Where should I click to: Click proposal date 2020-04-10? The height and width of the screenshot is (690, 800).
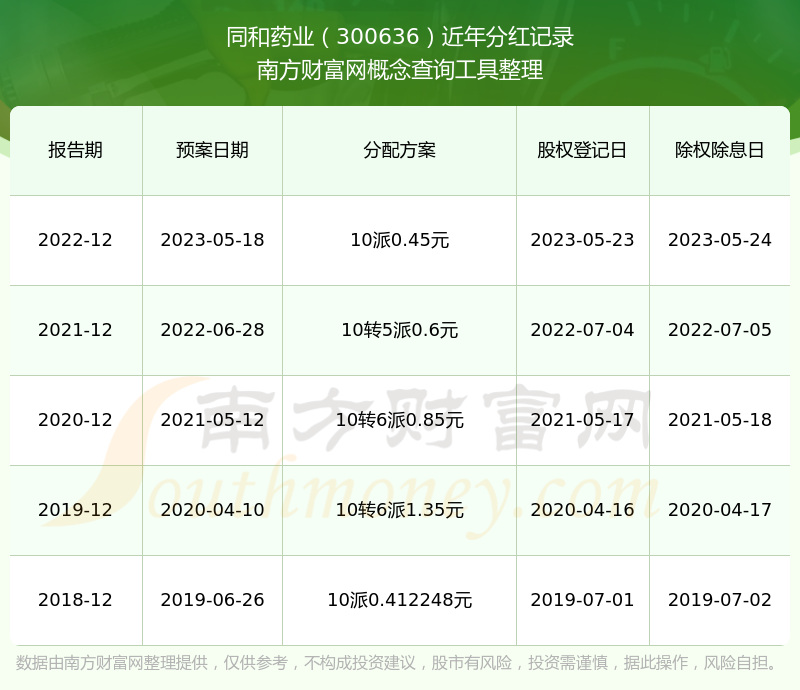[212, 509]
